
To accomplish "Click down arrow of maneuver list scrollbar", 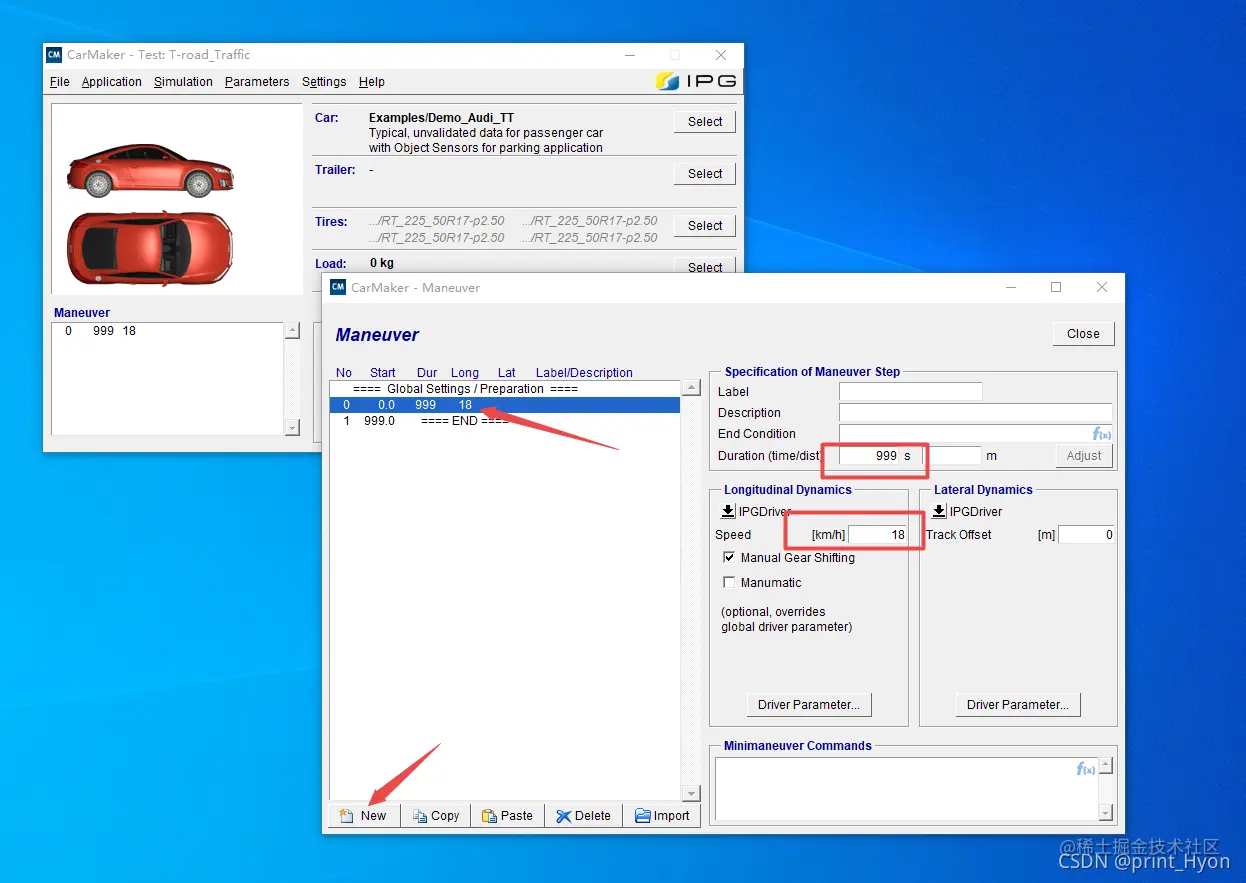I will click(691, 793).
